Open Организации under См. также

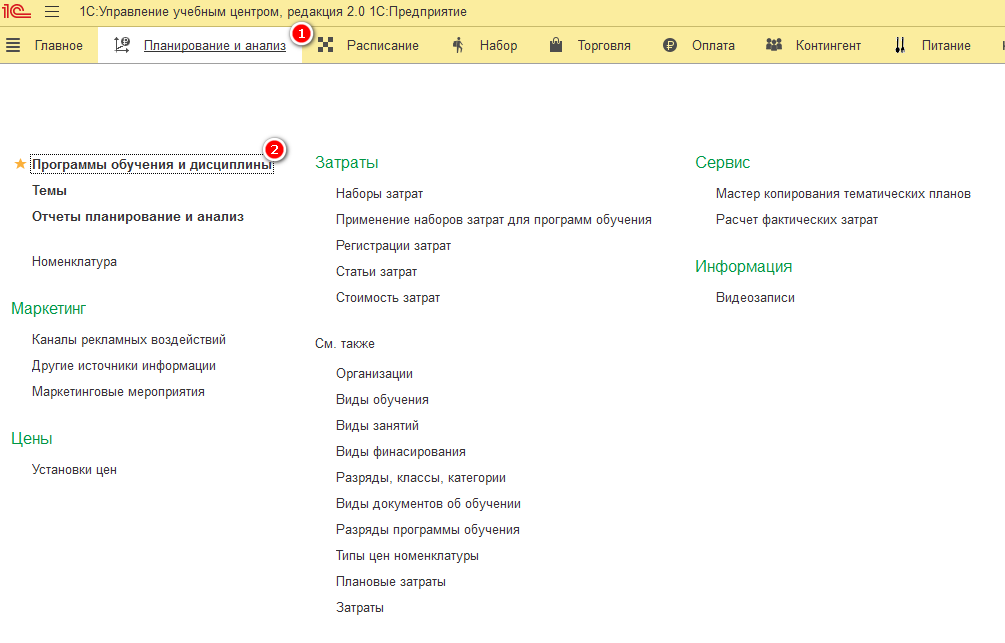[x=374, y=374]
